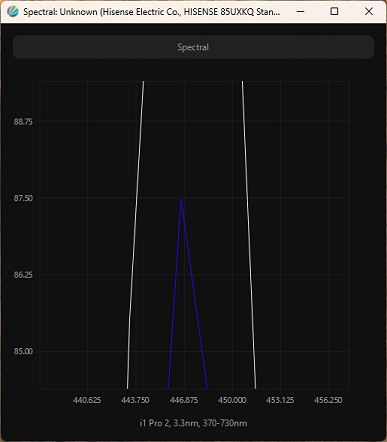Click the i1 Pro 2, 3.3nm, 370-730nm caption
Viewport: 387px width, 442px height.
193,423
